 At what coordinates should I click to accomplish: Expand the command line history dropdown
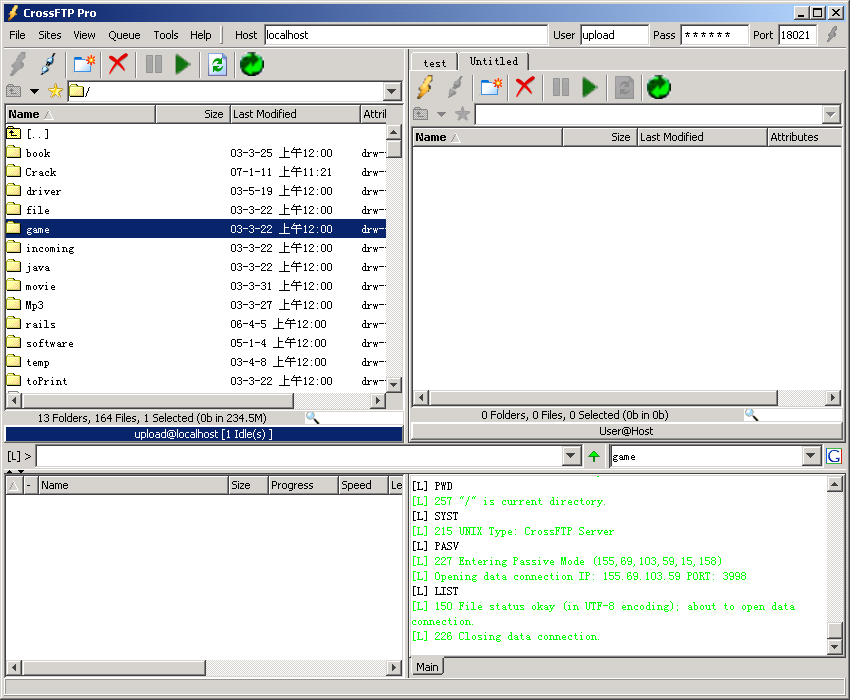coord(570,456)
